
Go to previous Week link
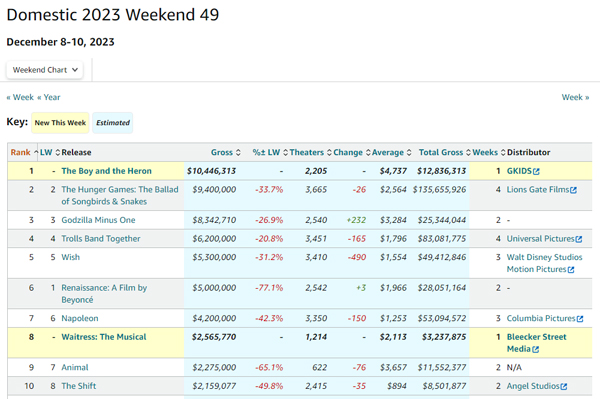pyautogui.click(x=20, y=97)
